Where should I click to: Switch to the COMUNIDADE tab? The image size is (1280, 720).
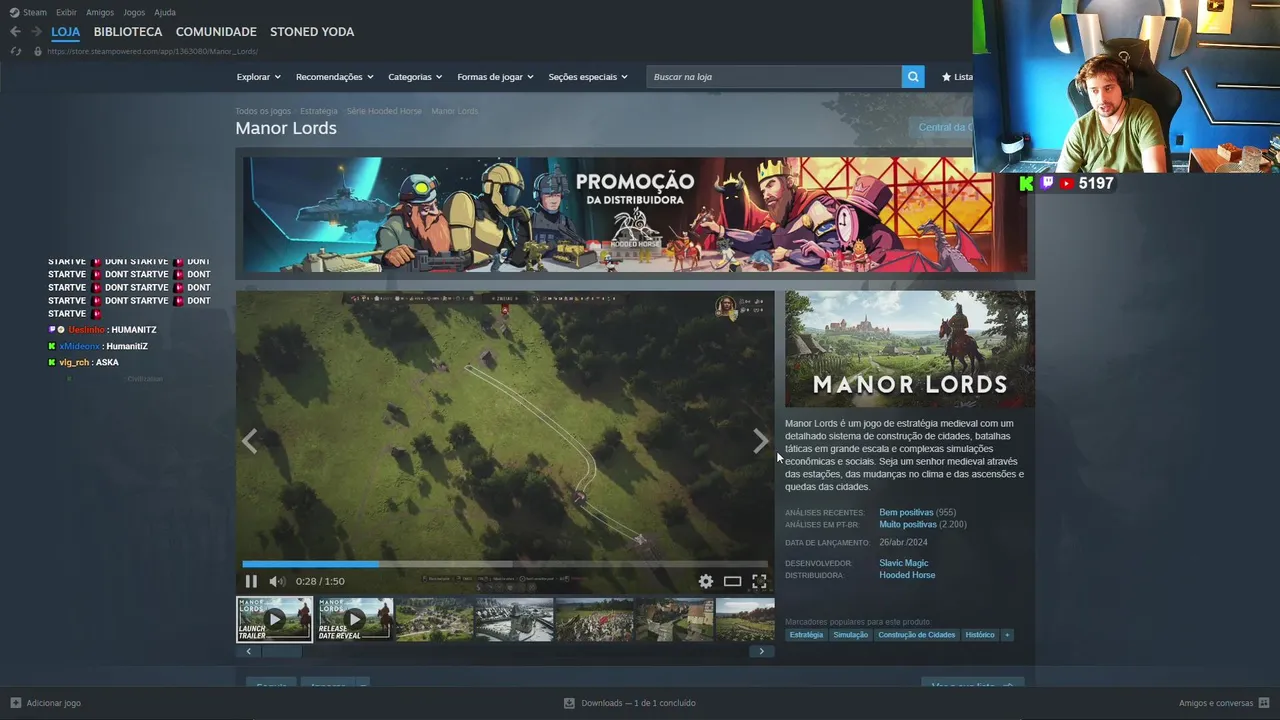tap(216, 32)
